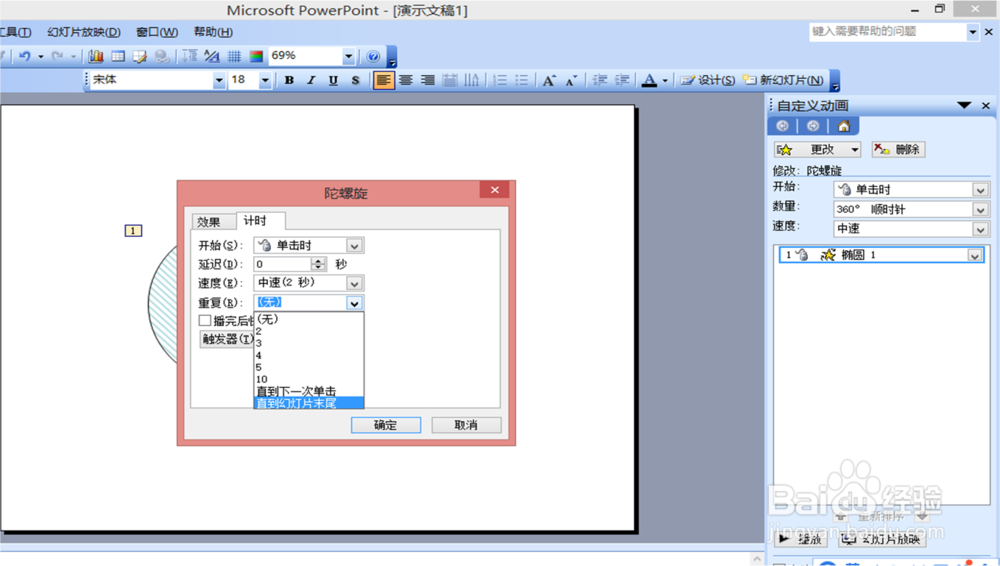The height and width of the screenshot is (566, 1000).
Task: Open the Tables and Borders pencil icon
Action: tap(140, 56)
